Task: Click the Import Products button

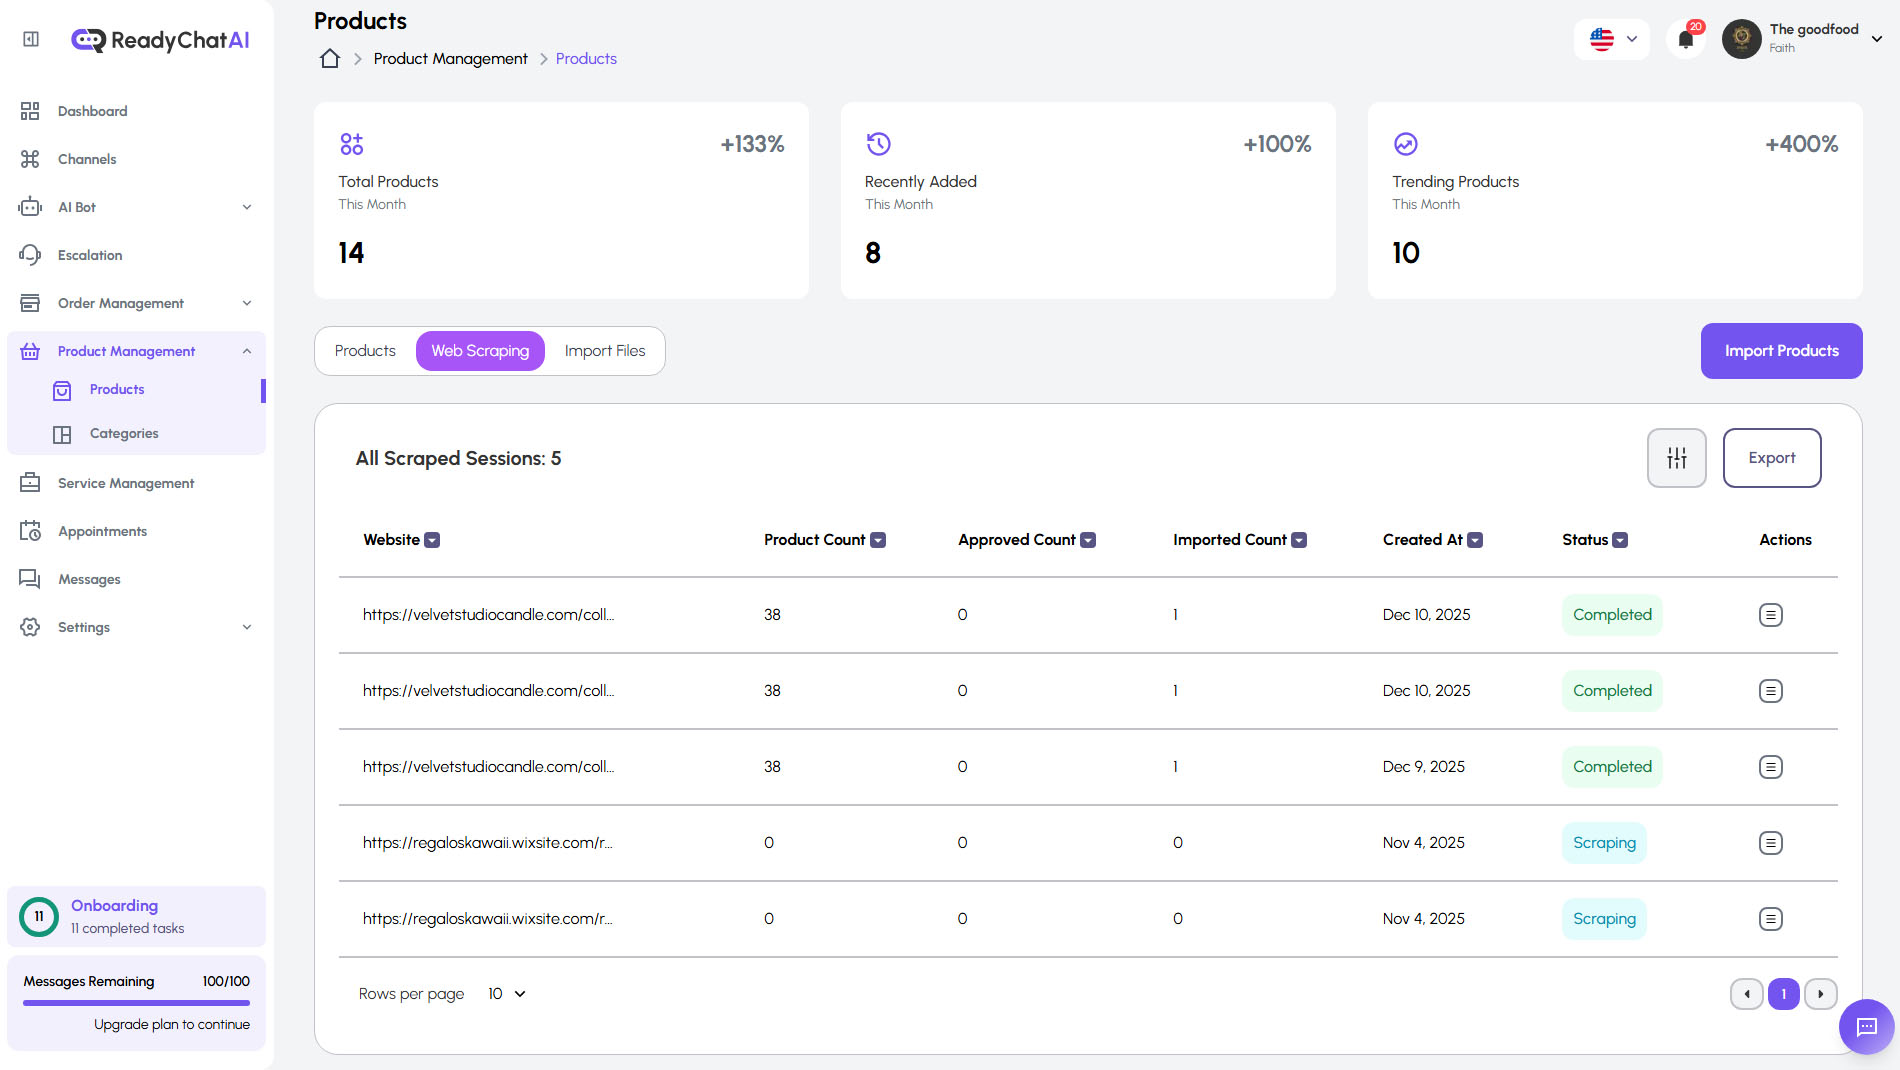Action: [x=1780, y=350]
